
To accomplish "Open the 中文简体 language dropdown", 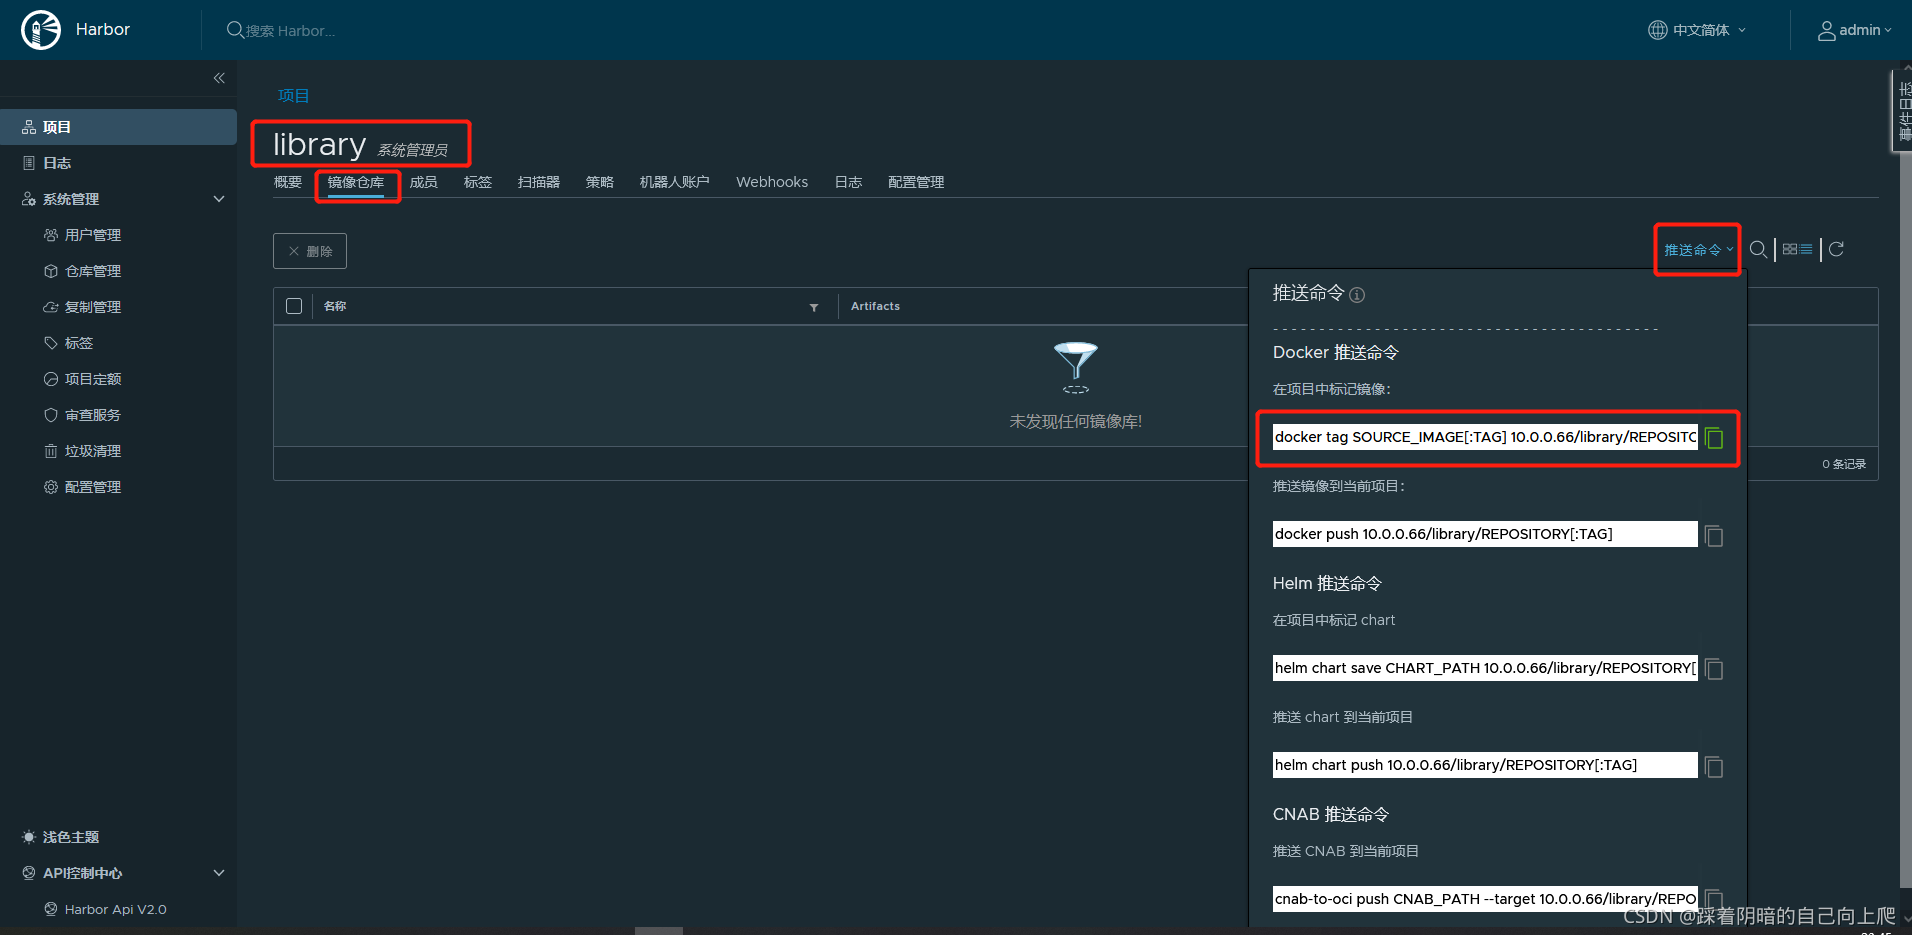I will click(1697, 30).
